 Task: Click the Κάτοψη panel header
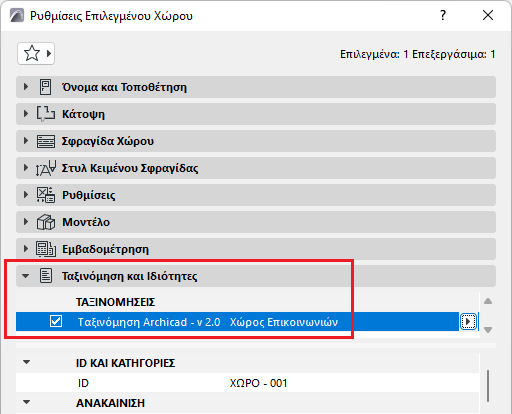tap(256, 114)
